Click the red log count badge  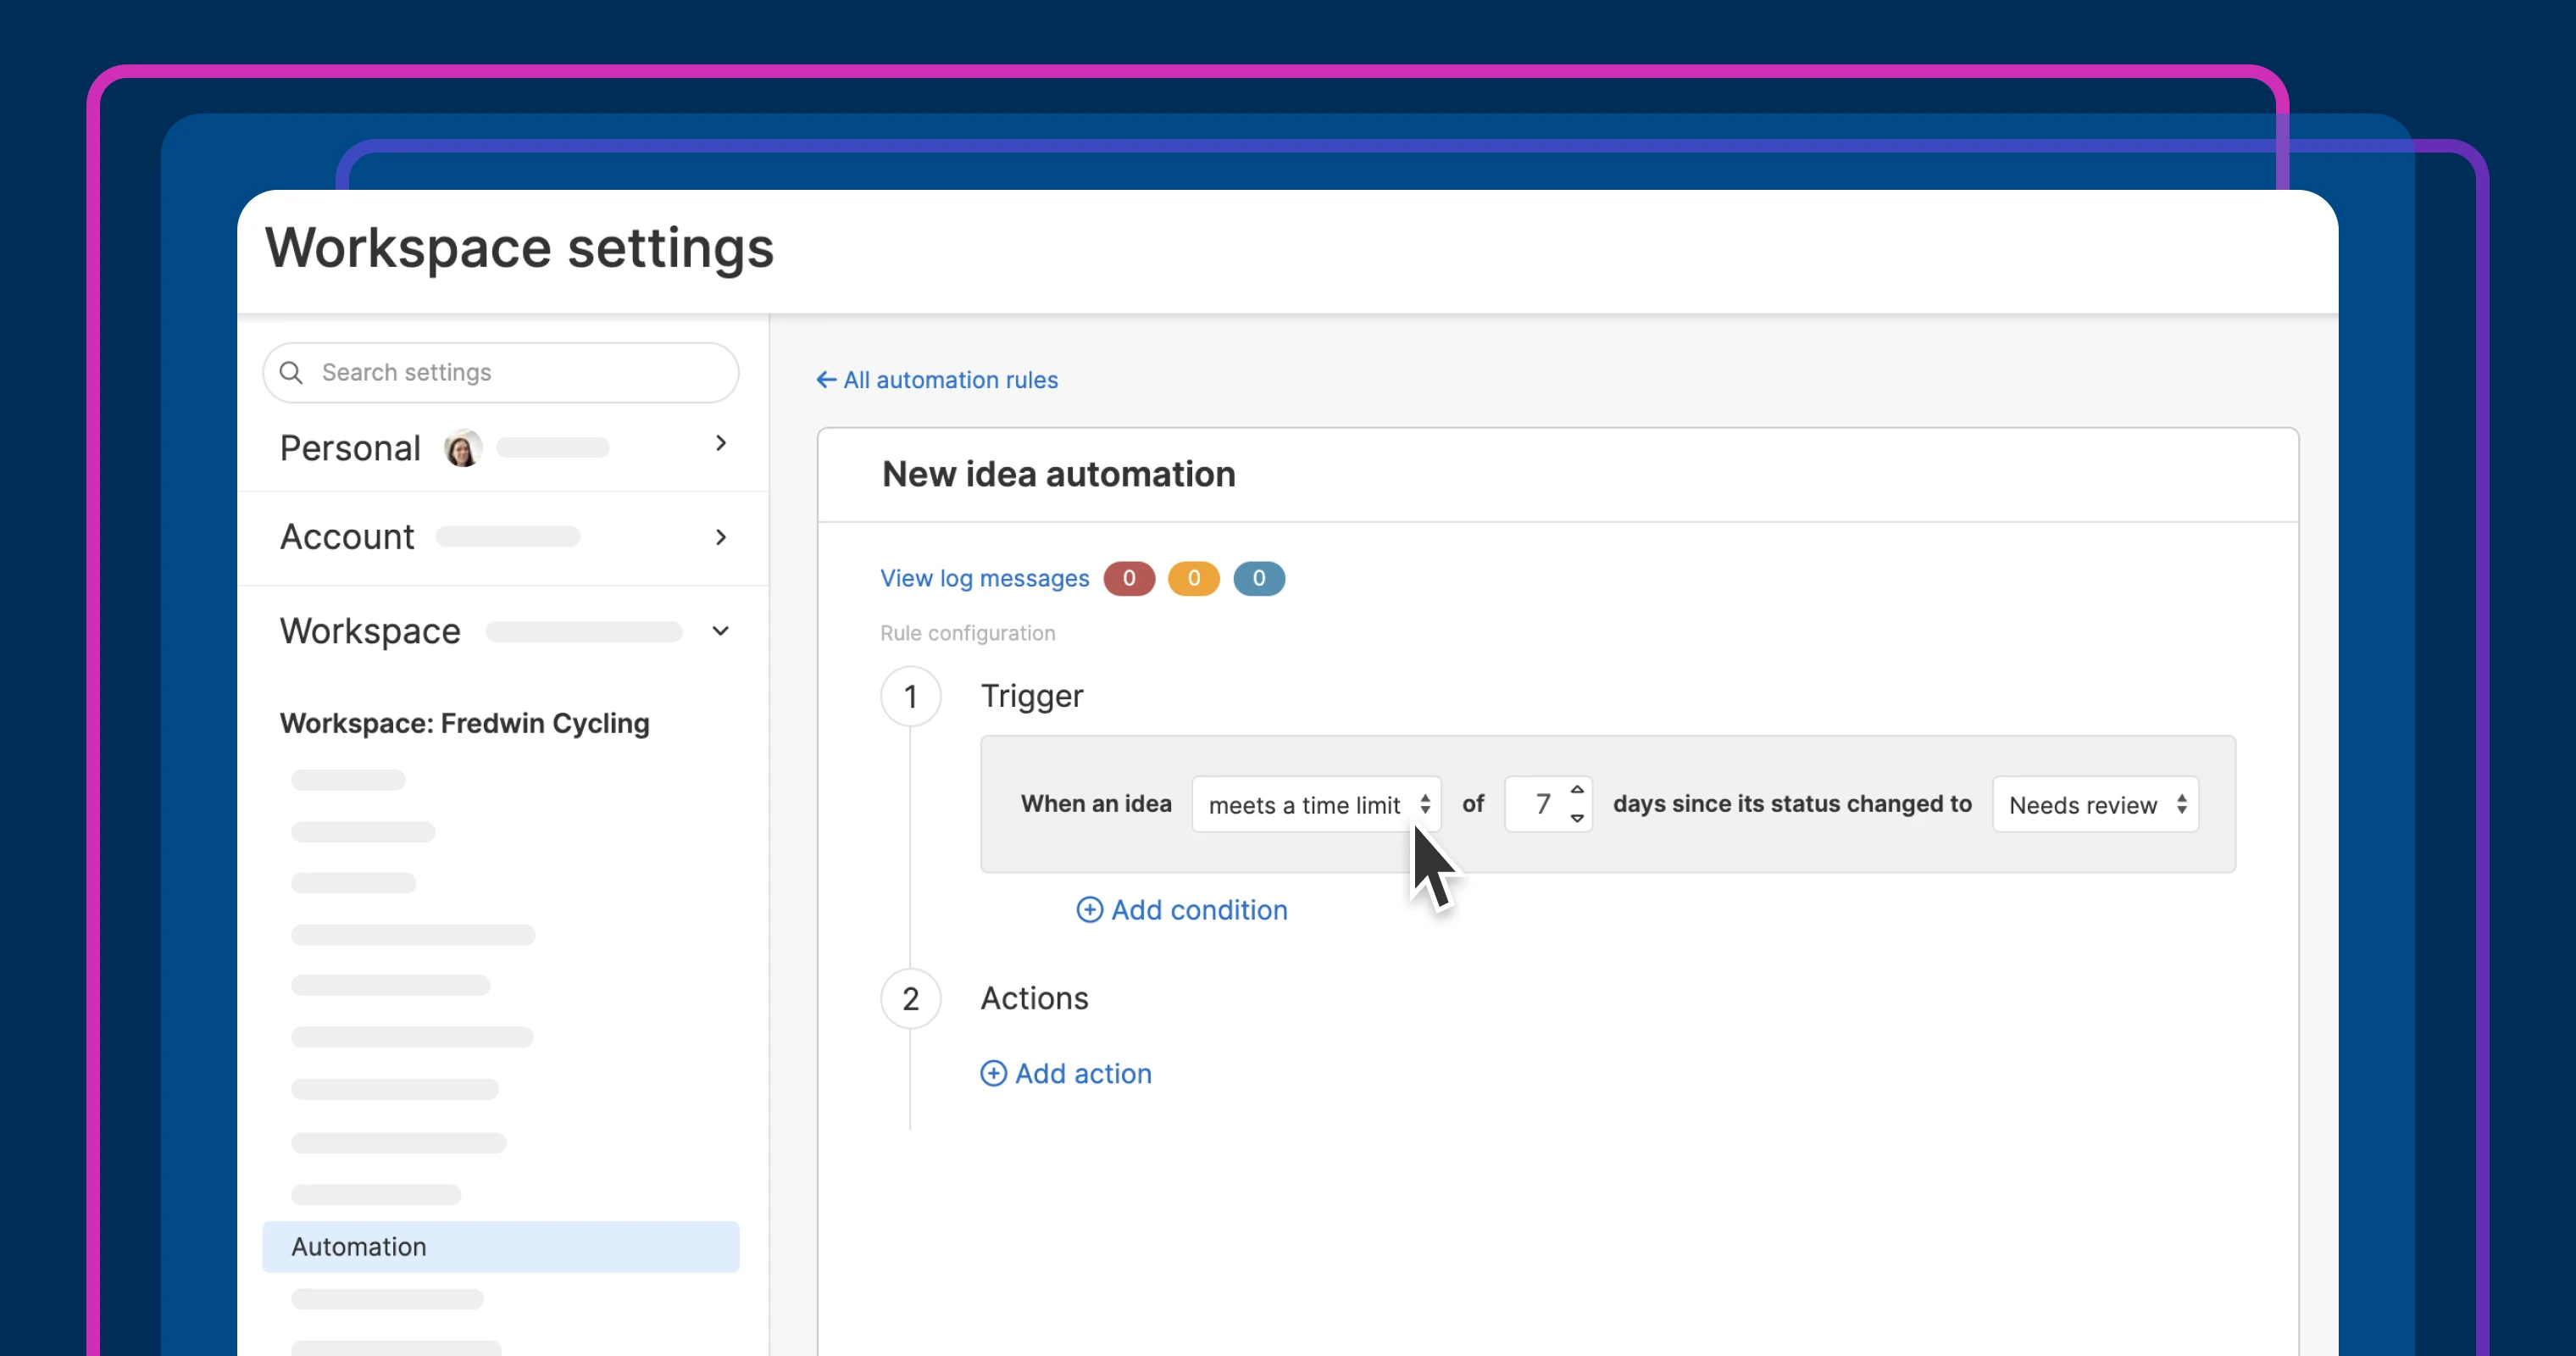click(1129, 579)
